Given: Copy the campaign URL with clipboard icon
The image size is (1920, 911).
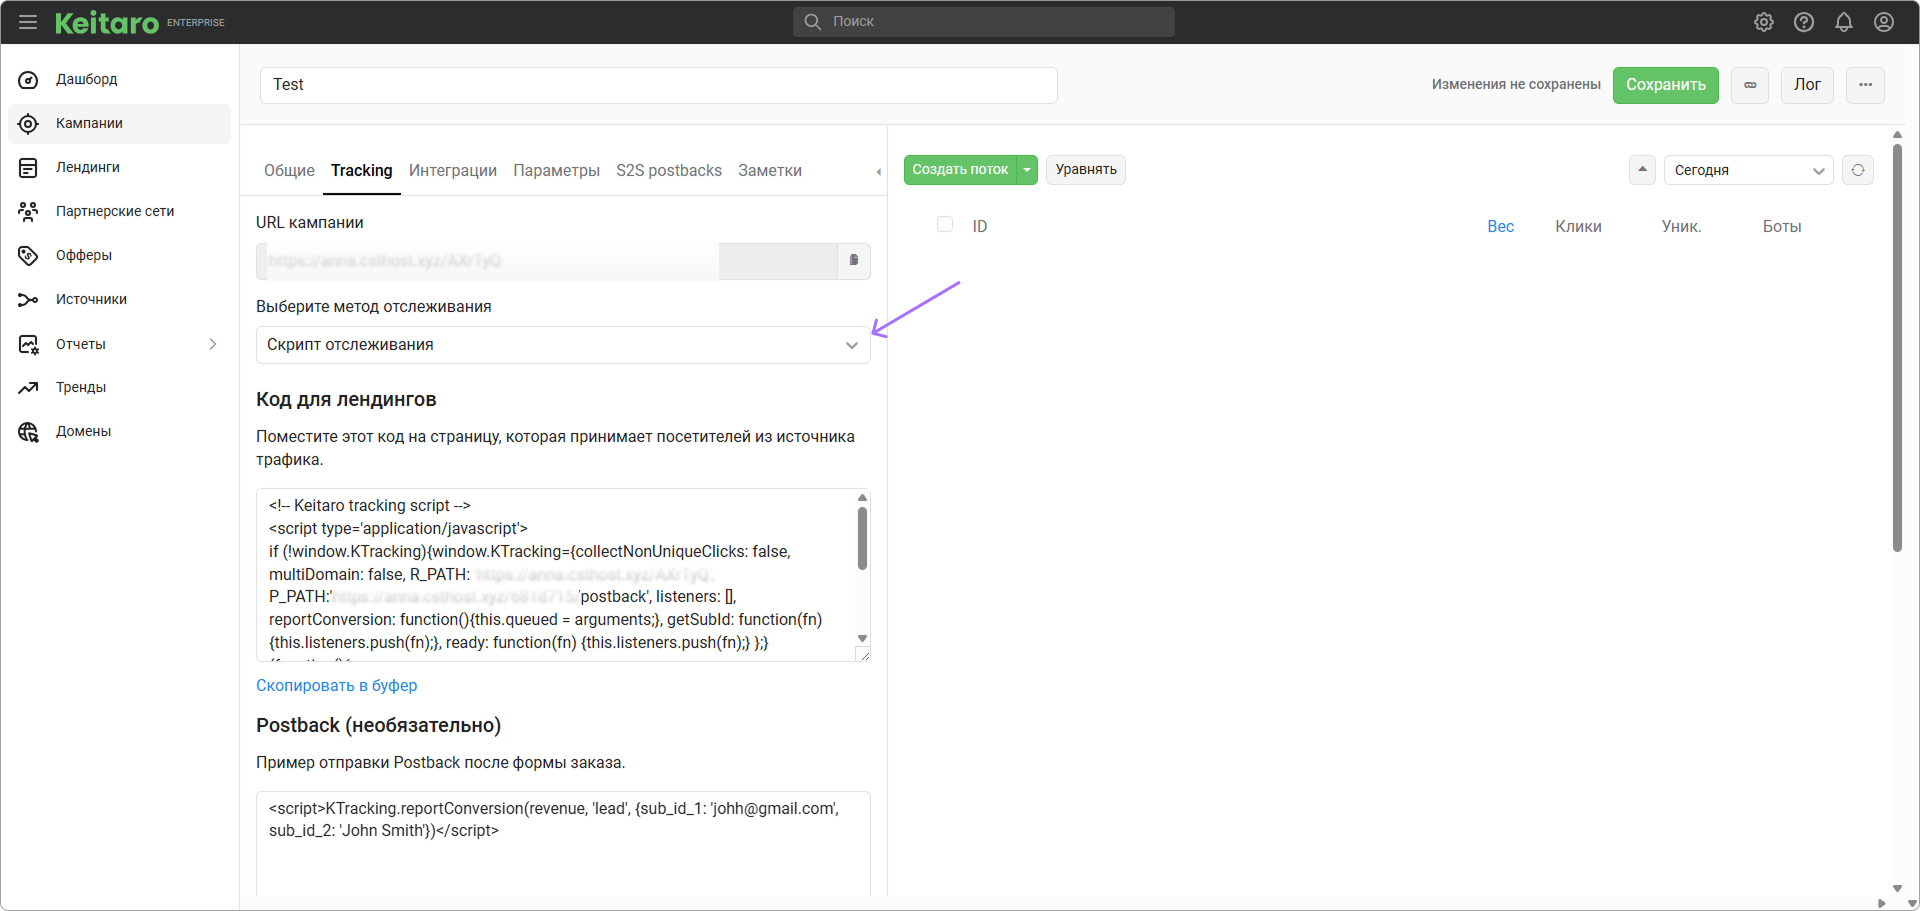Looking at the screenshot, I should pos(854,261).
